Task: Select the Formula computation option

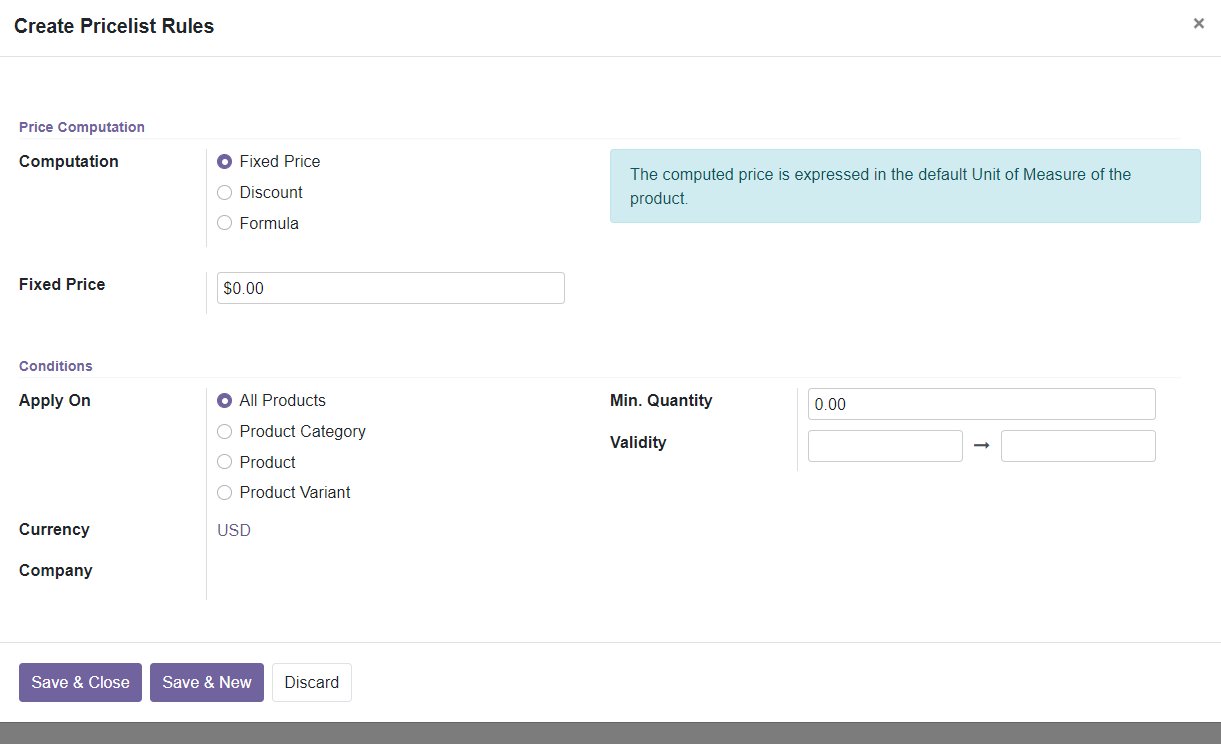Action: click(x=224, y=222)
